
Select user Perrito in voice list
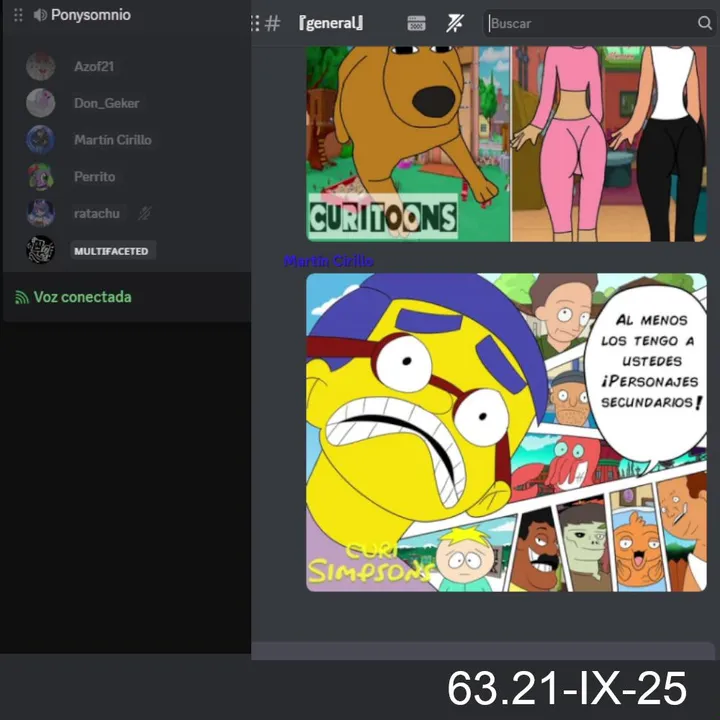coord(95,177)
